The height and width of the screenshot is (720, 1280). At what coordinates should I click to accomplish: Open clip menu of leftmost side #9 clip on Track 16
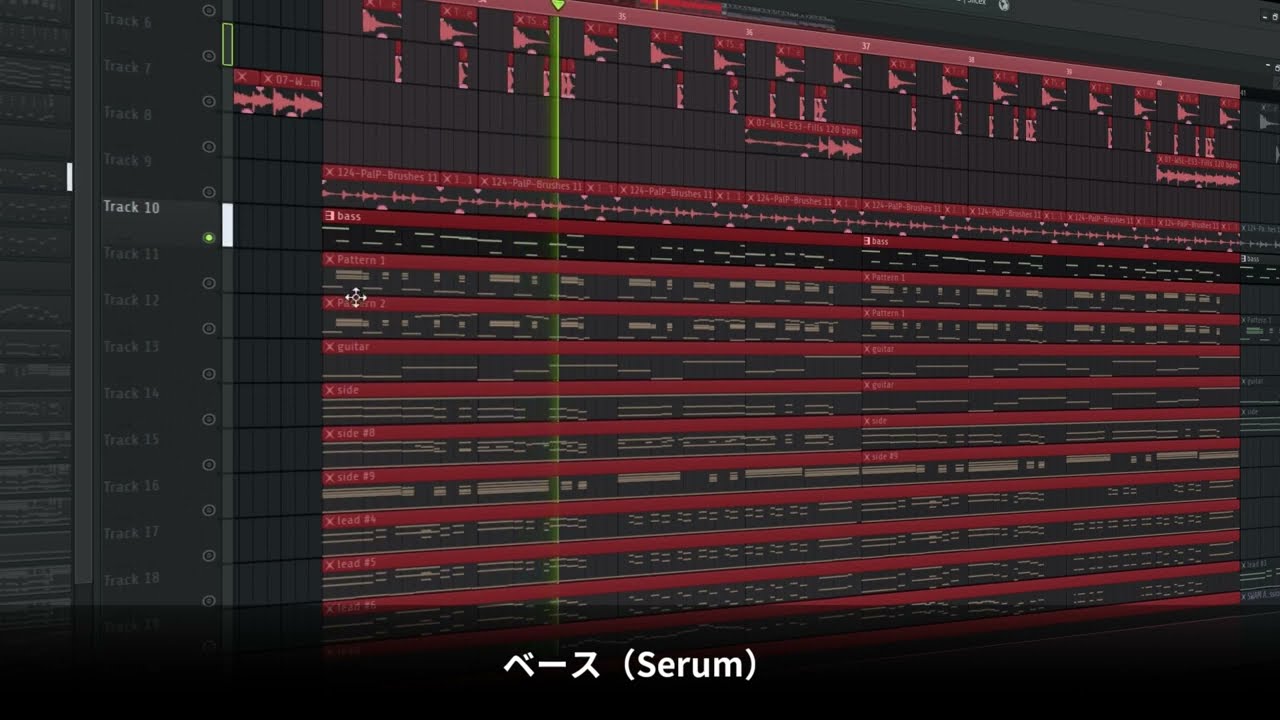pyautogui.click(x=329, y=477)
